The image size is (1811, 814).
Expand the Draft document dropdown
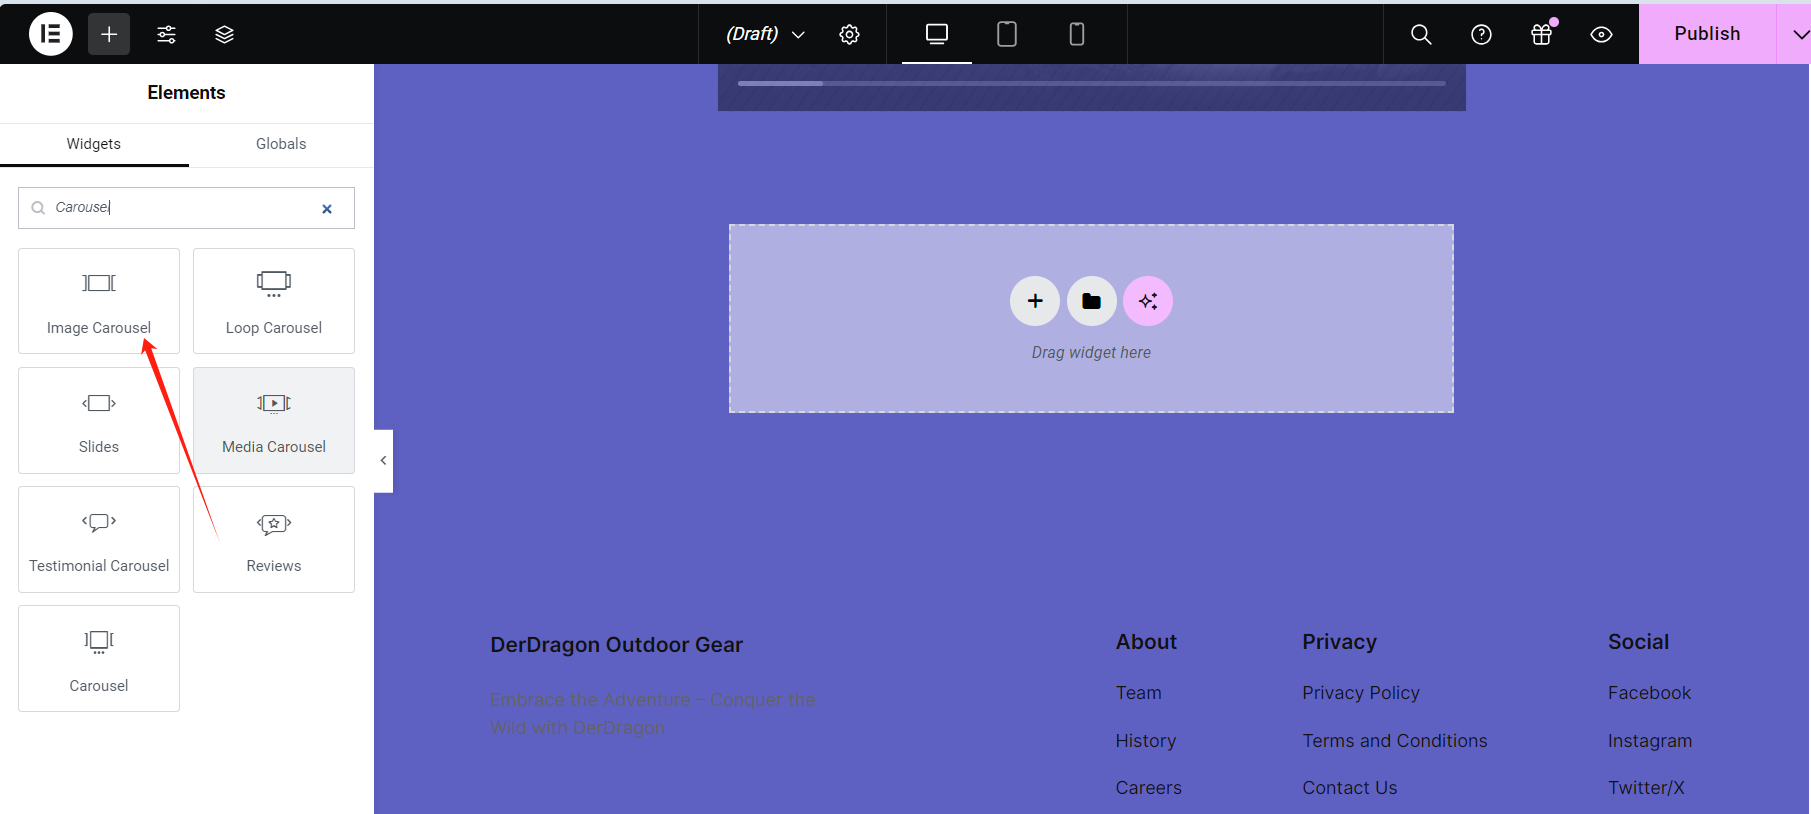[x=765, y=34]
